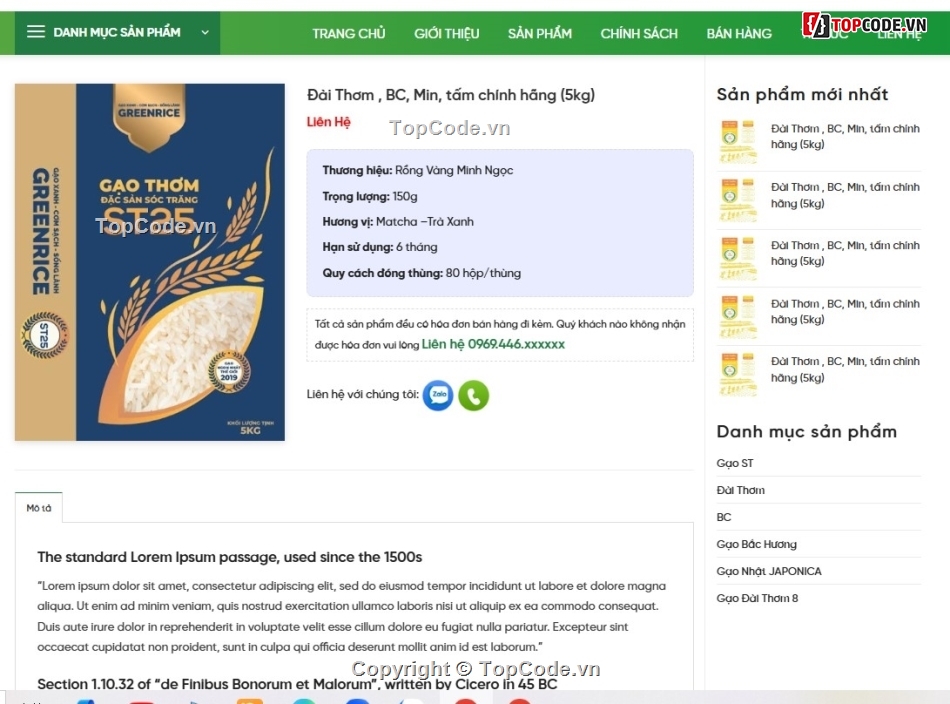Viewport: 950px width, 704px height.
Task: Select the BC category link
Action: tap(724, 517)
